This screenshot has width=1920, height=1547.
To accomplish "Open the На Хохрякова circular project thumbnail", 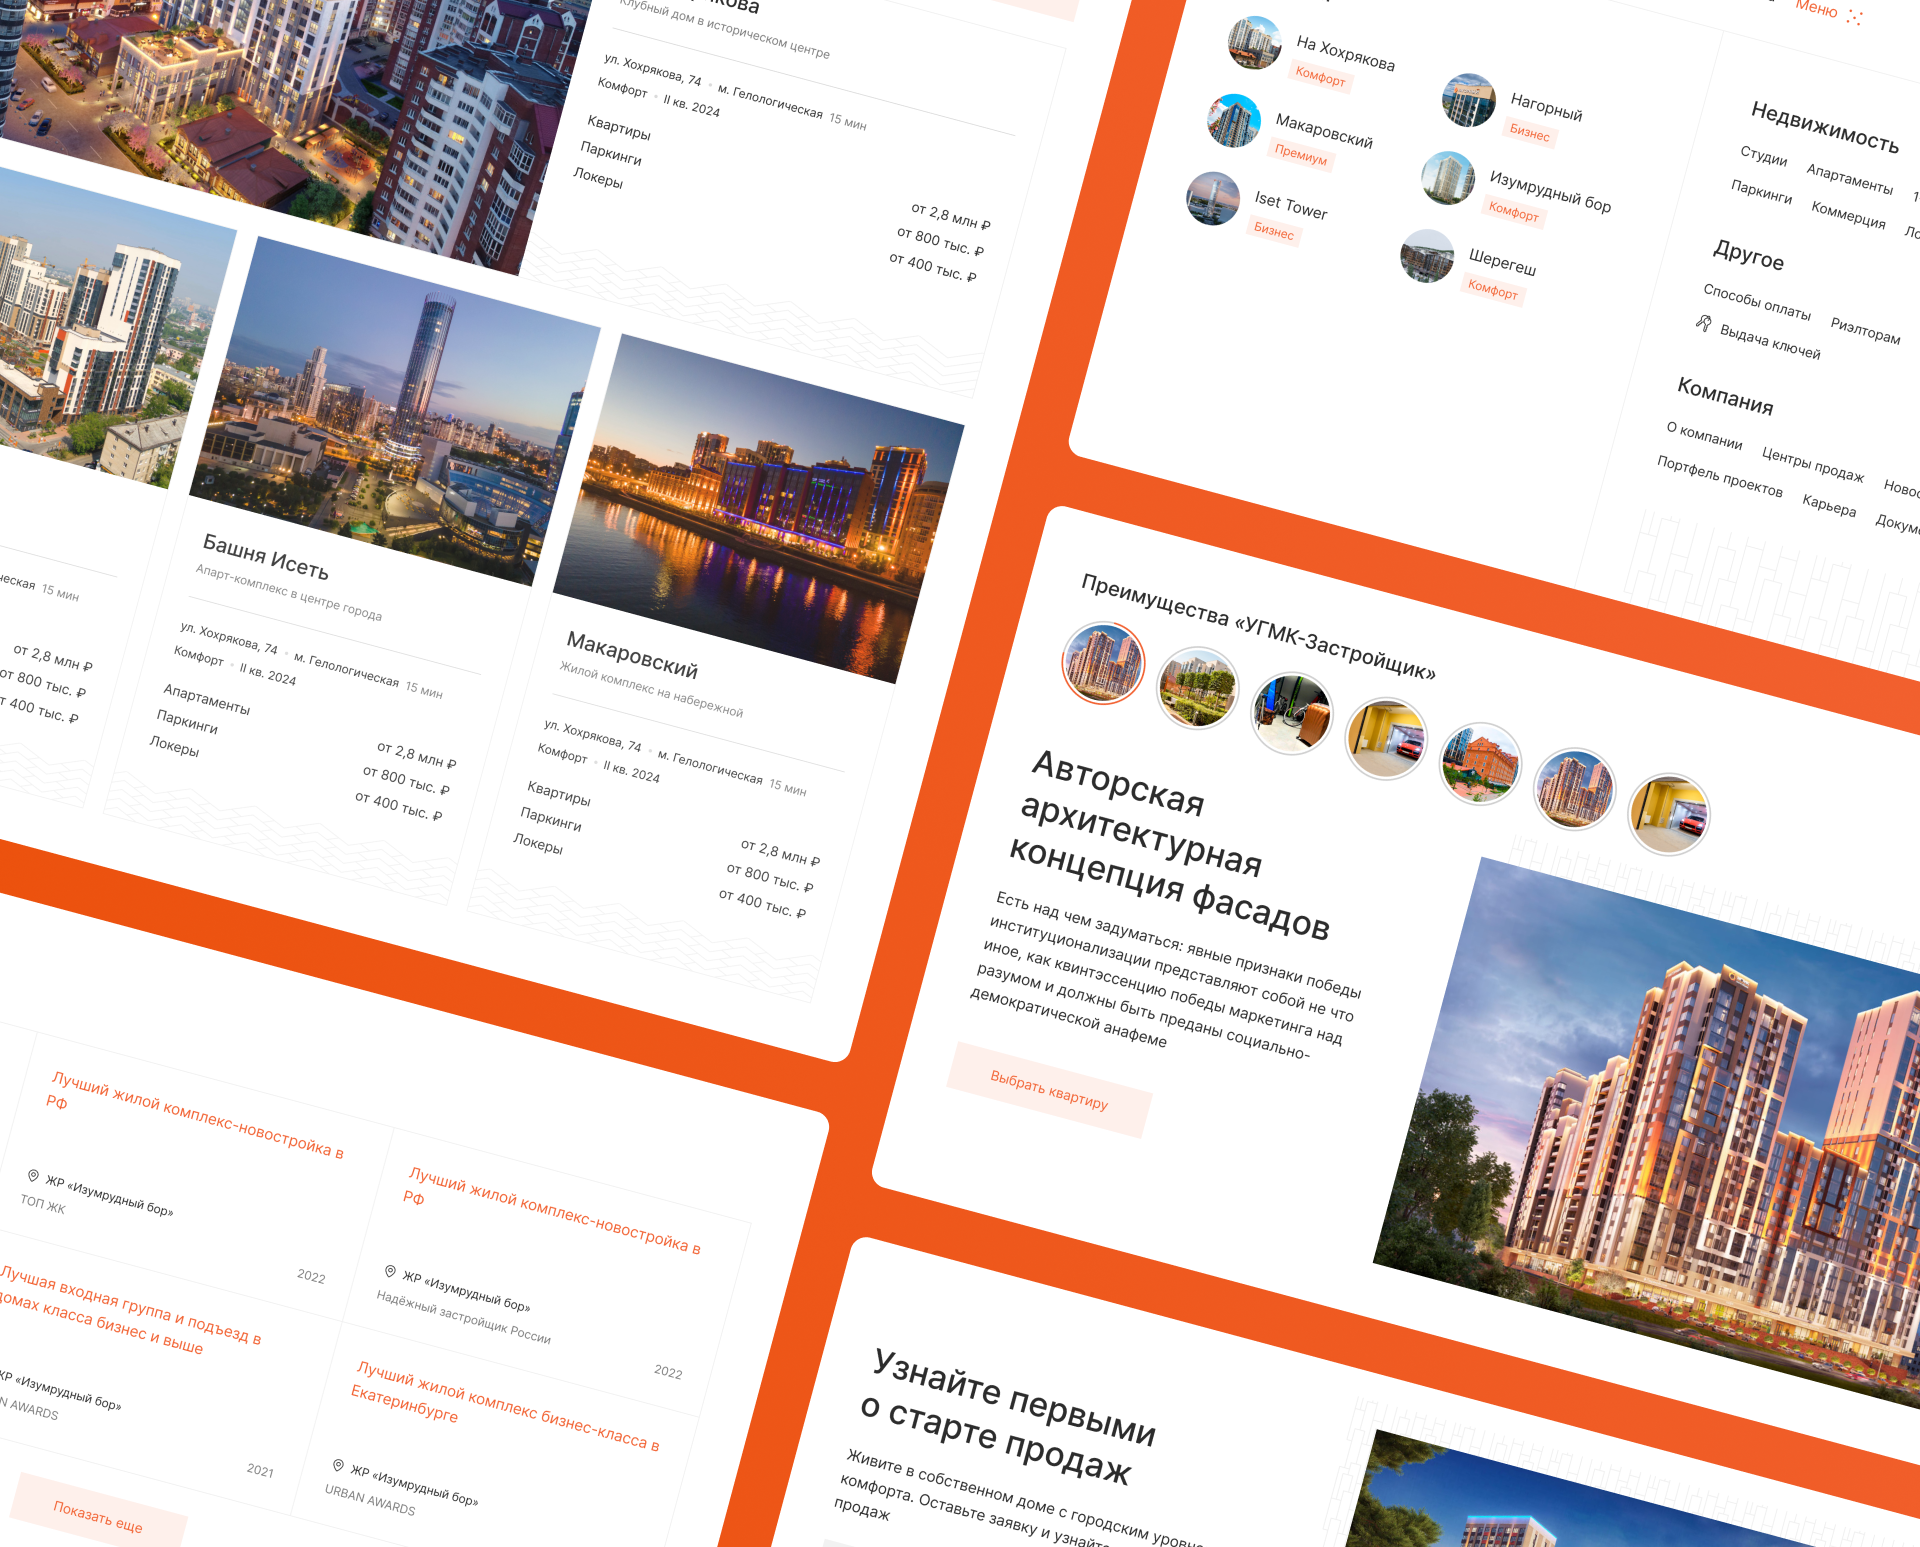I will (1254, 42).
